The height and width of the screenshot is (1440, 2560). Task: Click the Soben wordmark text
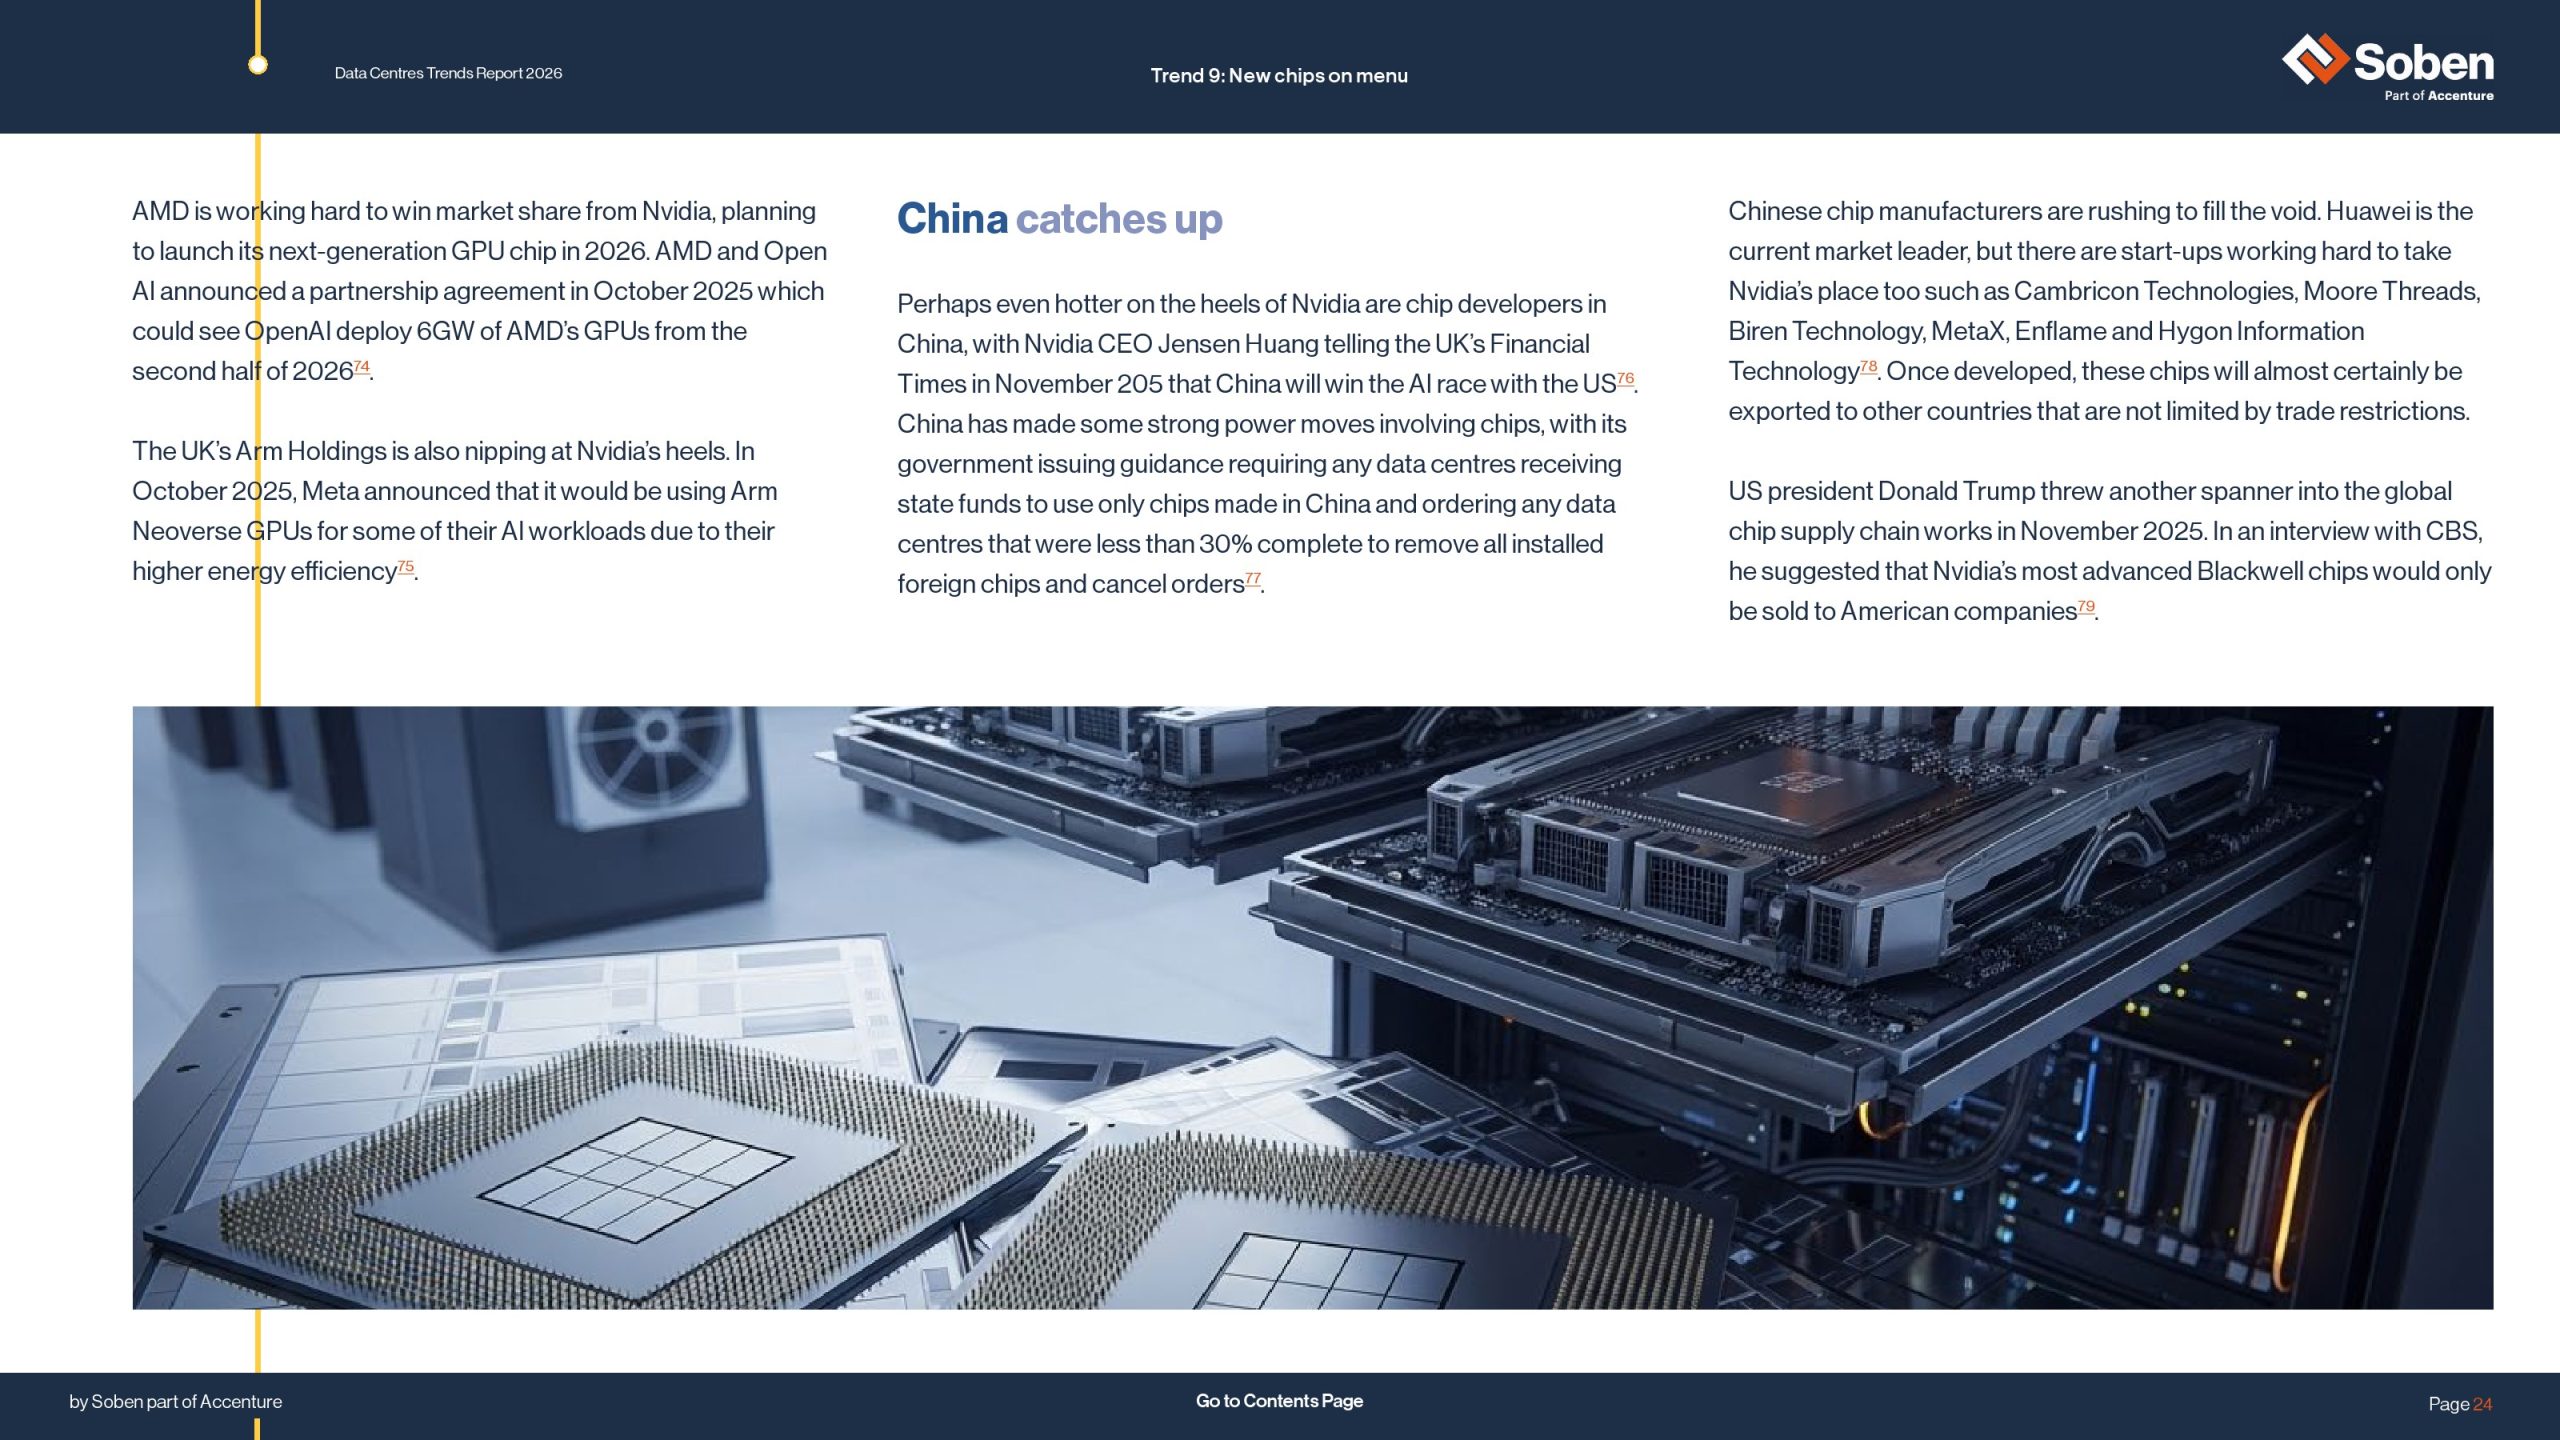pyautogui.click(x=2423, y=62)
